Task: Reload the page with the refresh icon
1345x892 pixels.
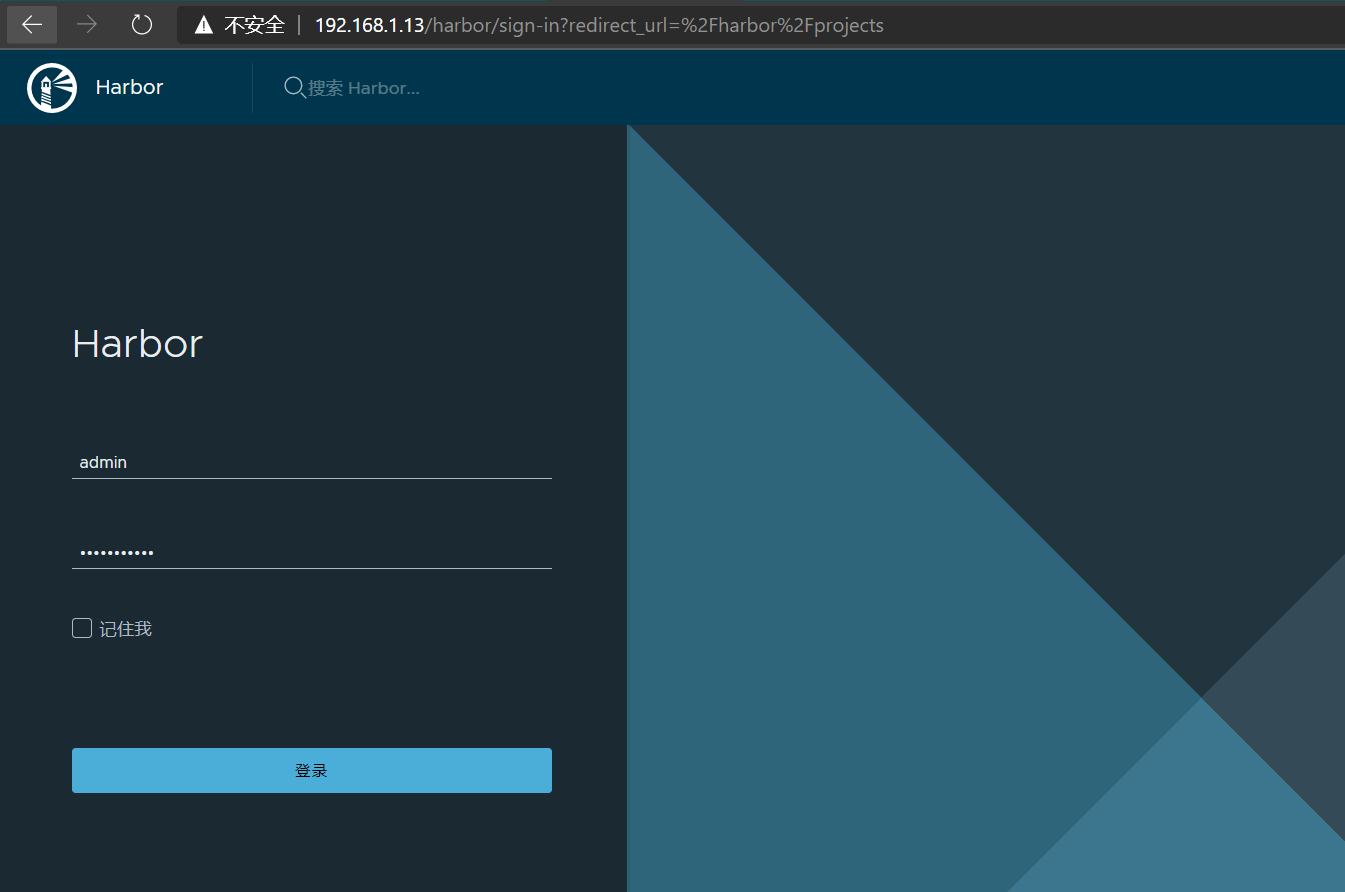Action: point(142,25)
